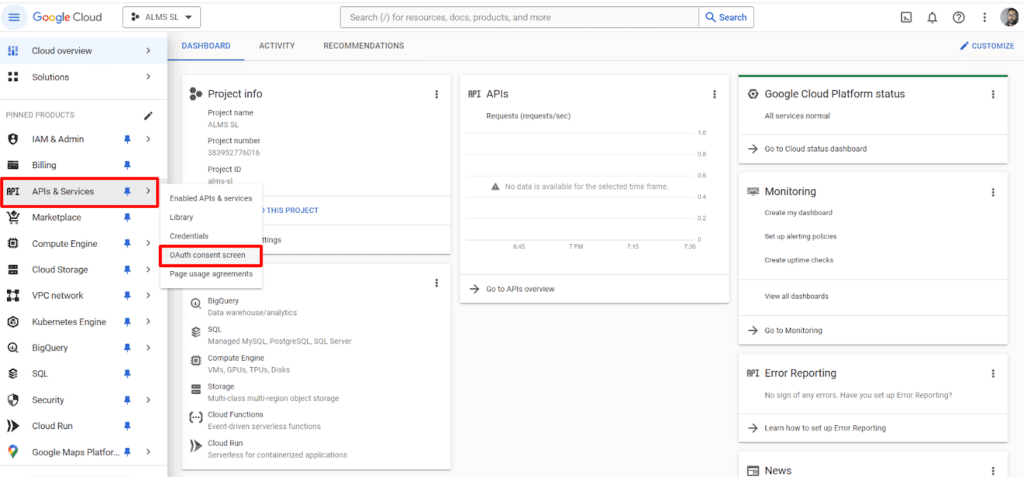
Task: Expand Cloud overview submenu chevron
Action: [x=148, y=51]
